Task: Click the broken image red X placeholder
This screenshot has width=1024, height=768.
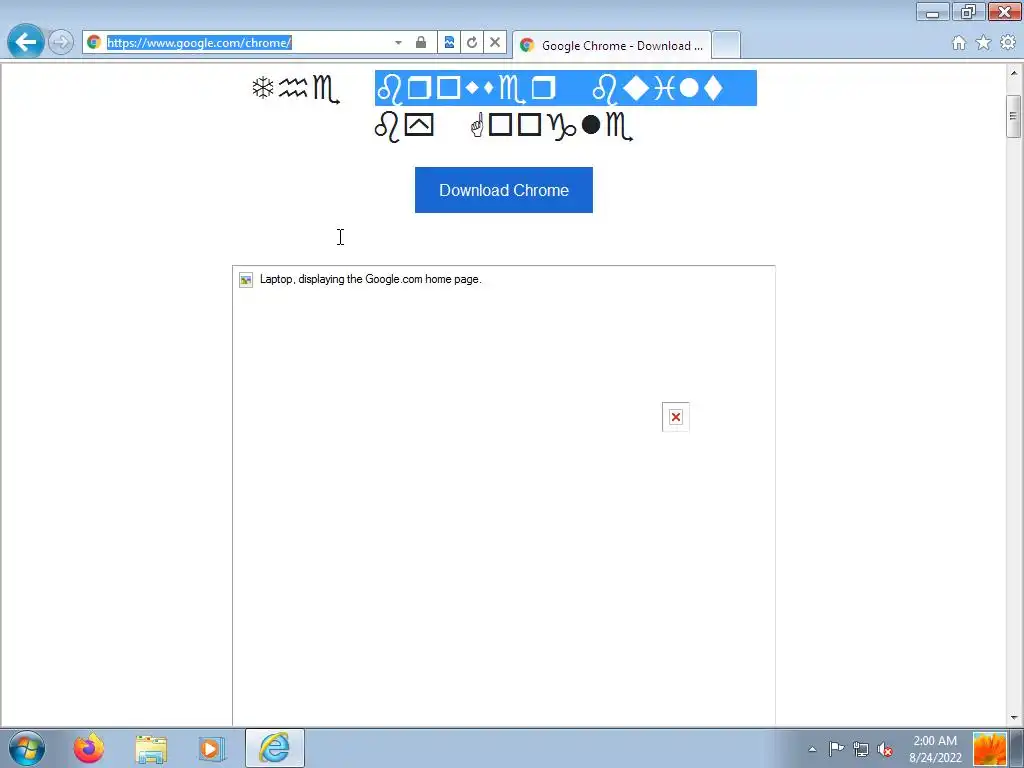Action: coord(676,417)
